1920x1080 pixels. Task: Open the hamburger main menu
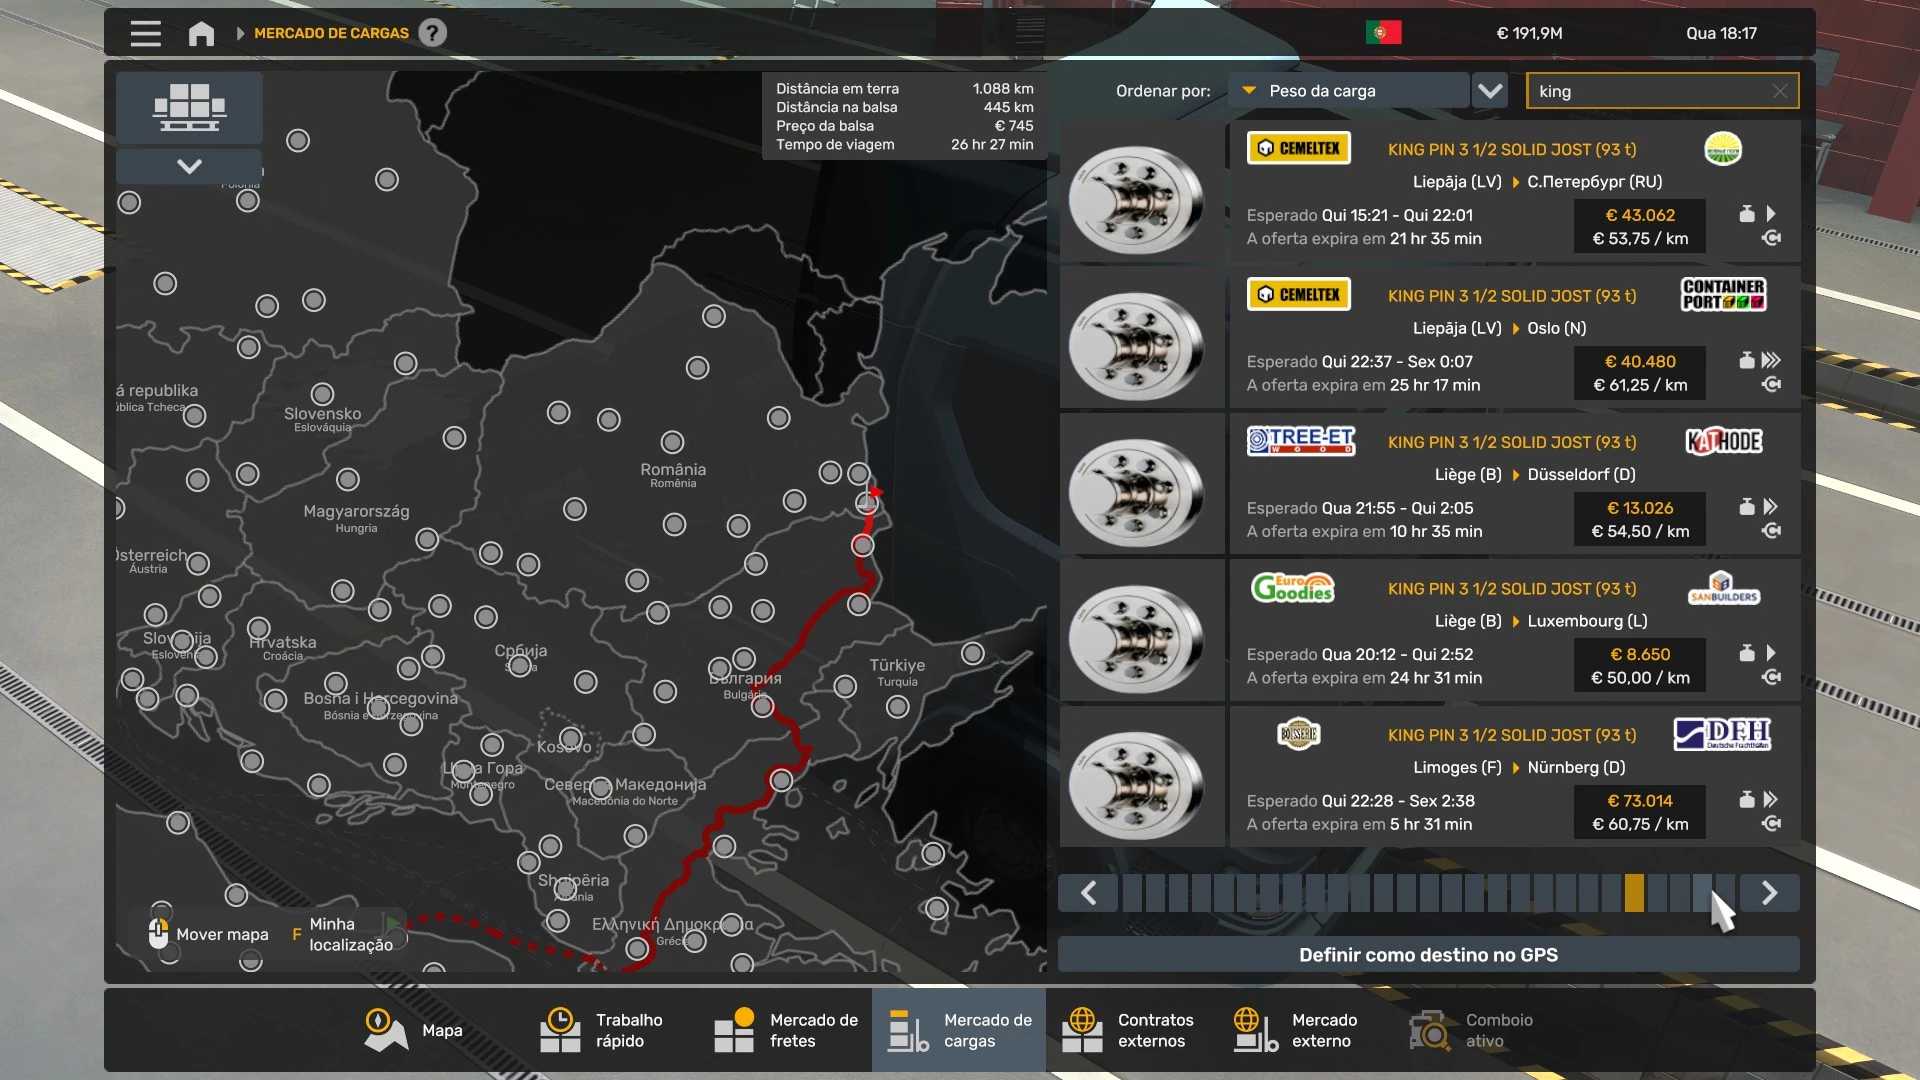tap(145, 34)
